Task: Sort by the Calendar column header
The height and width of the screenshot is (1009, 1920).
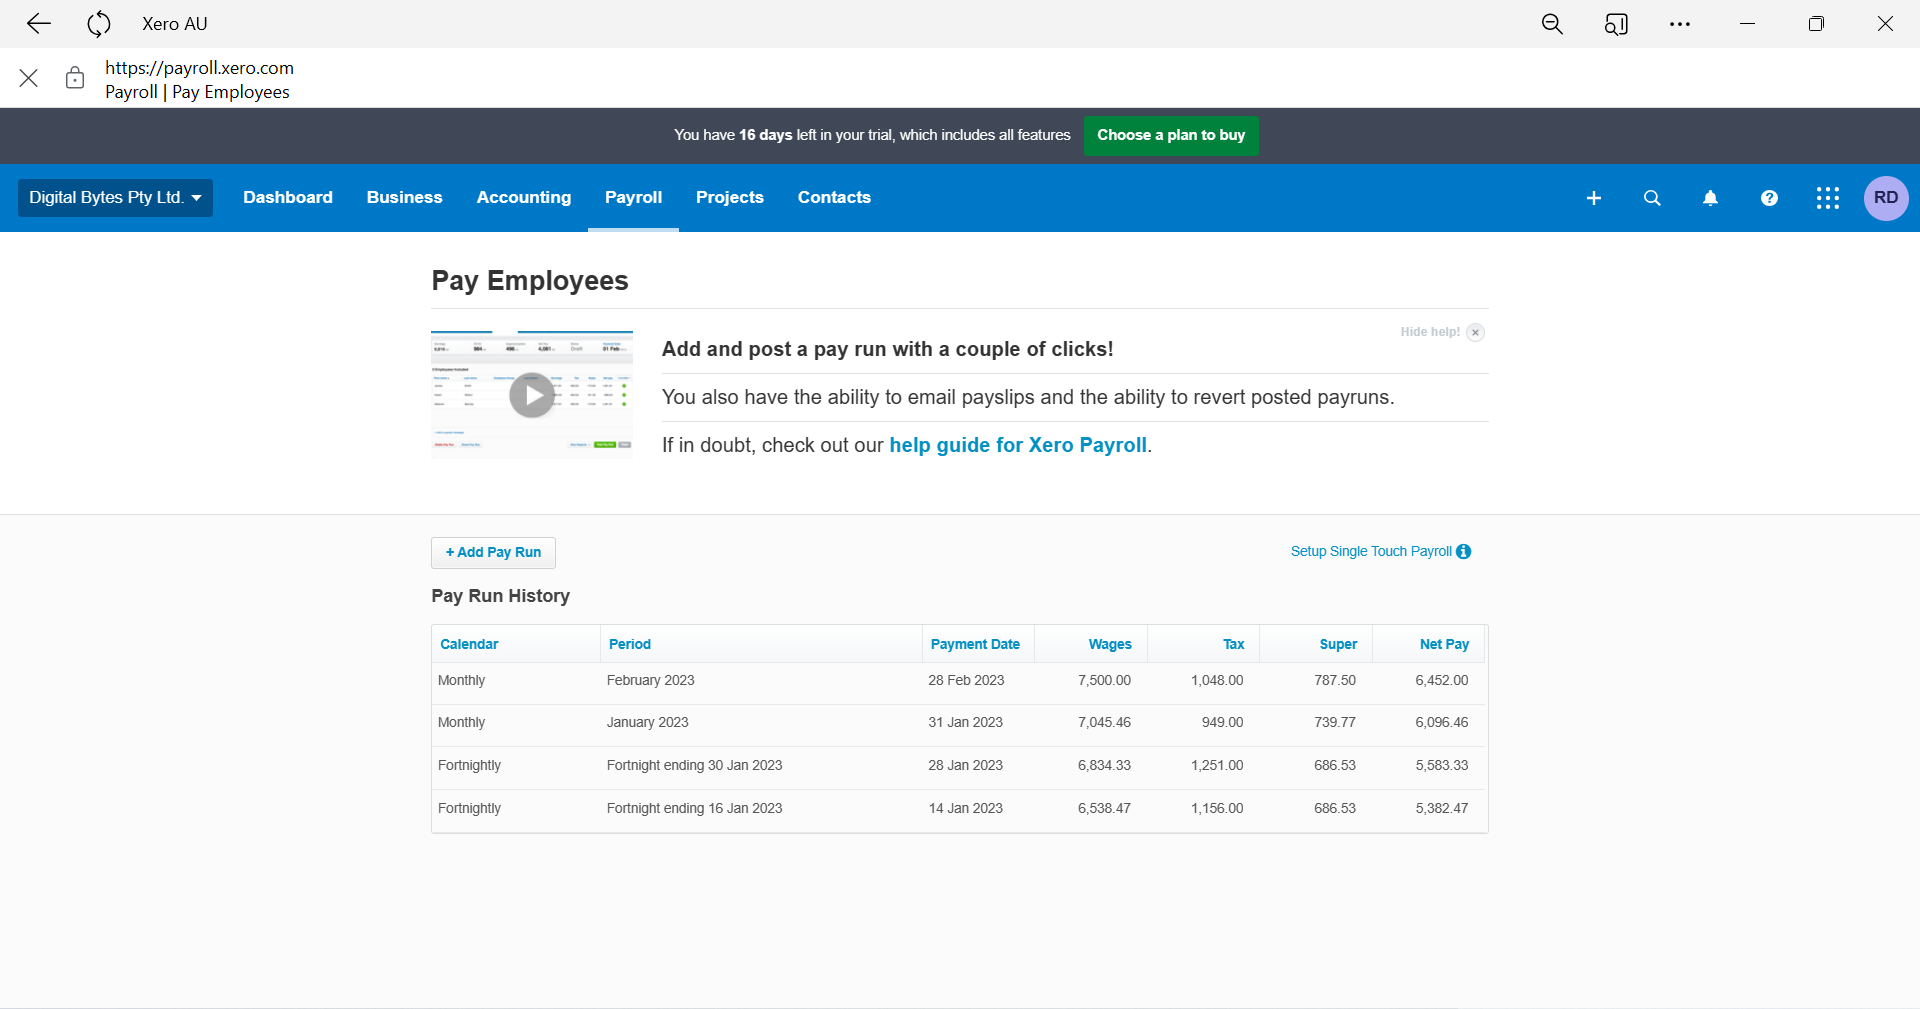Action: click(x=469, y=644)
